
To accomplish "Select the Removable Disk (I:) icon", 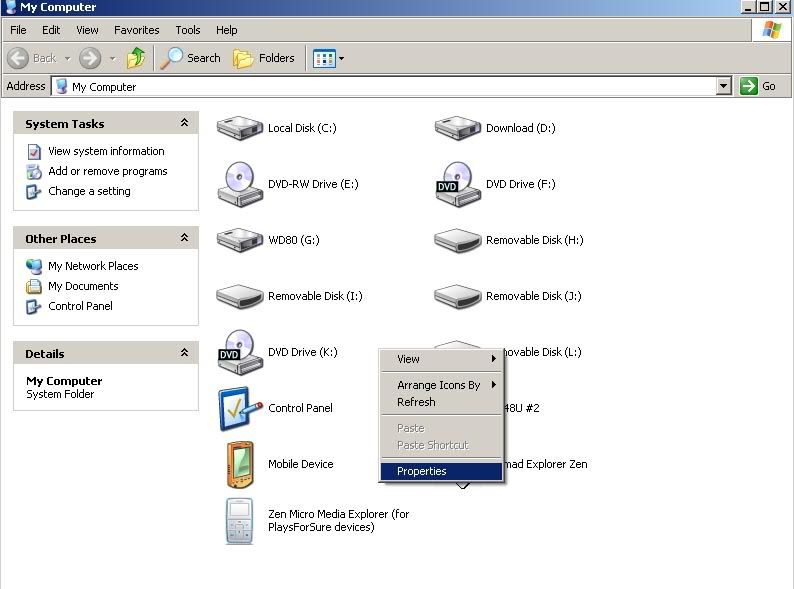I will (240, 296).
